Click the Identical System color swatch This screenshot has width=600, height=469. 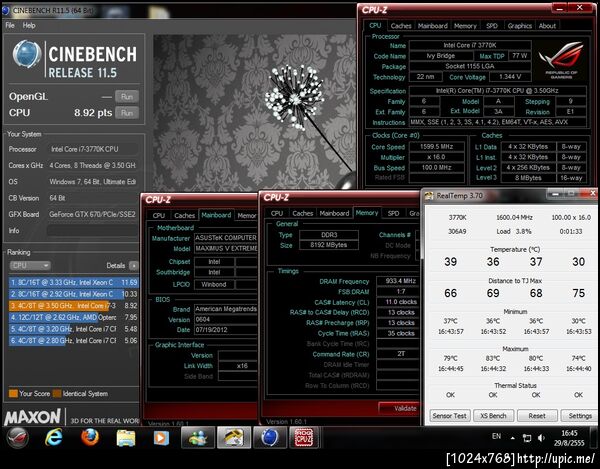tap(57, 394)
